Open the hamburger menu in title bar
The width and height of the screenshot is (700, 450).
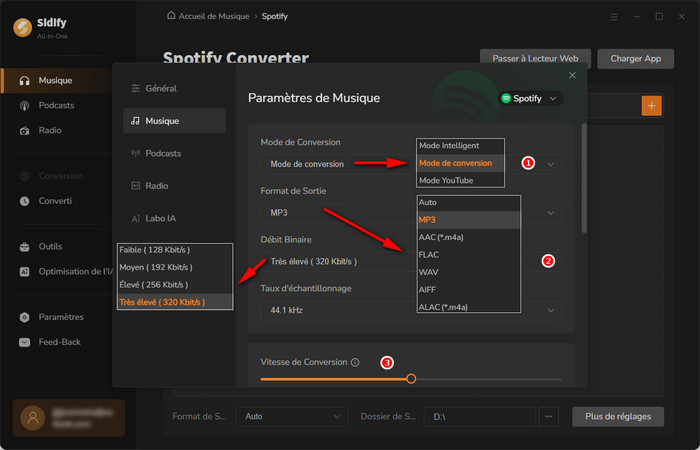tap(614, 17)
